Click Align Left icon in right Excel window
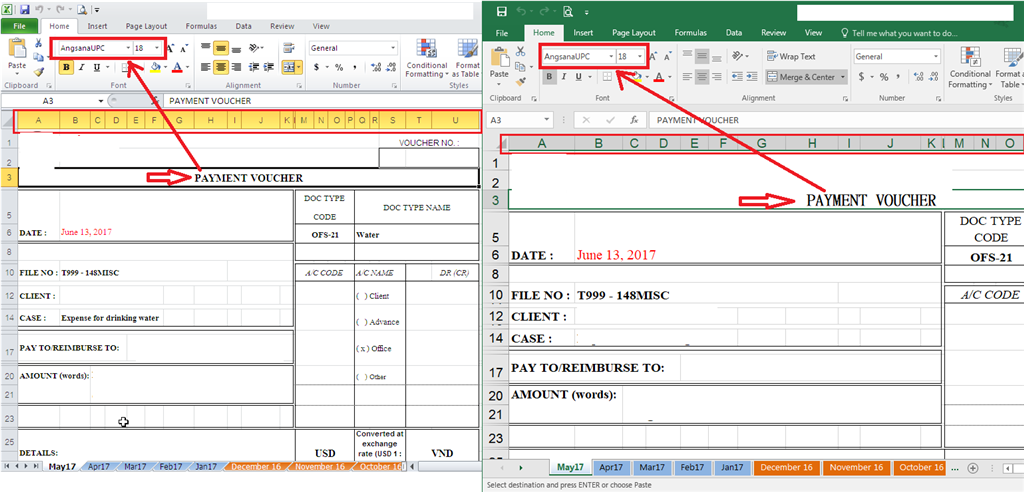 [x=688, y=76]
